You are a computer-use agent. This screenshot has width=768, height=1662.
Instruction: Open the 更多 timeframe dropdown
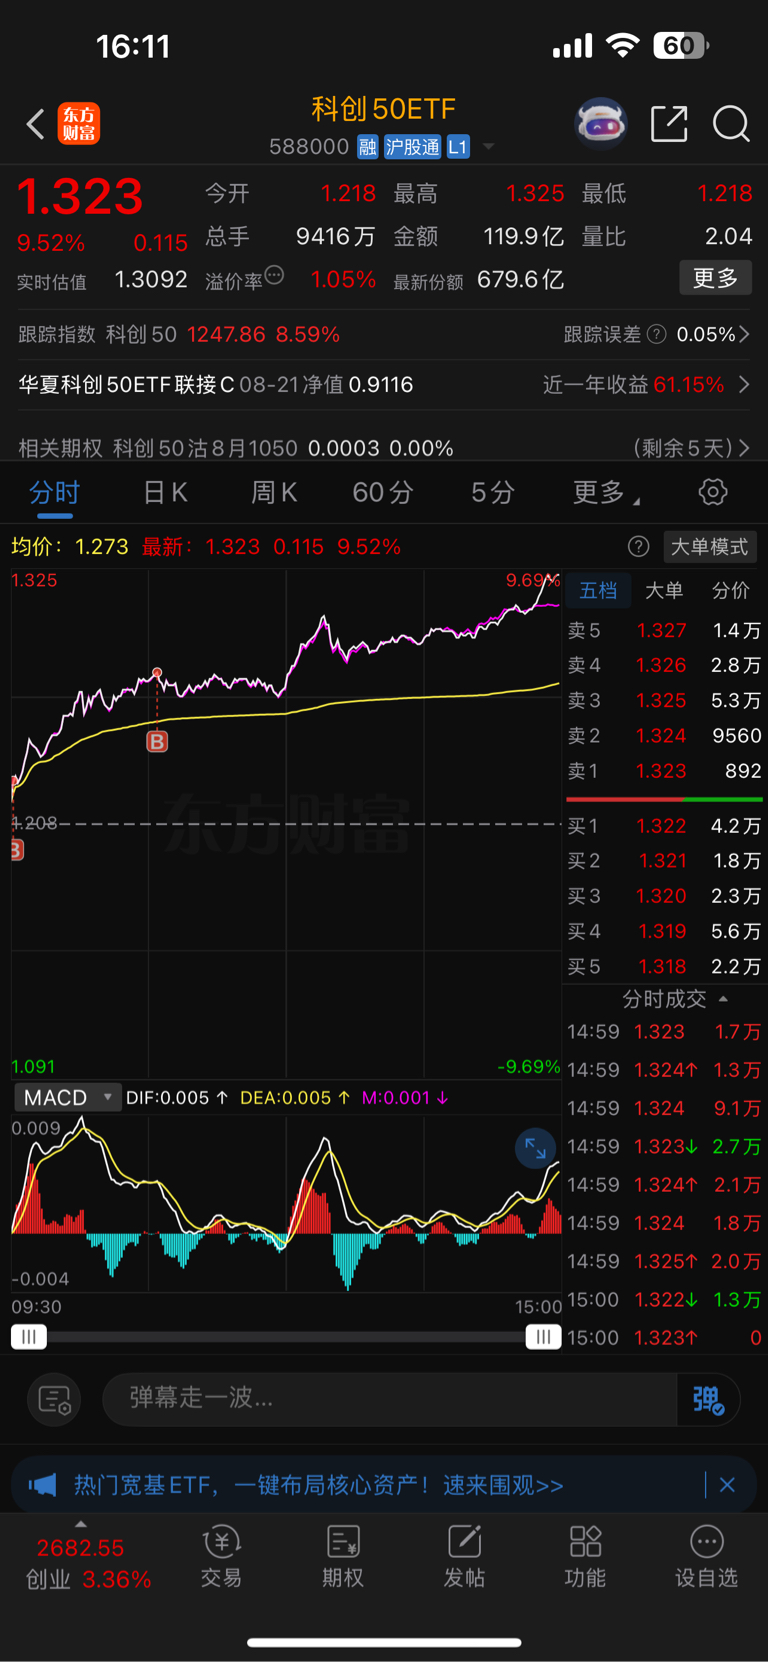pos(606,492)
